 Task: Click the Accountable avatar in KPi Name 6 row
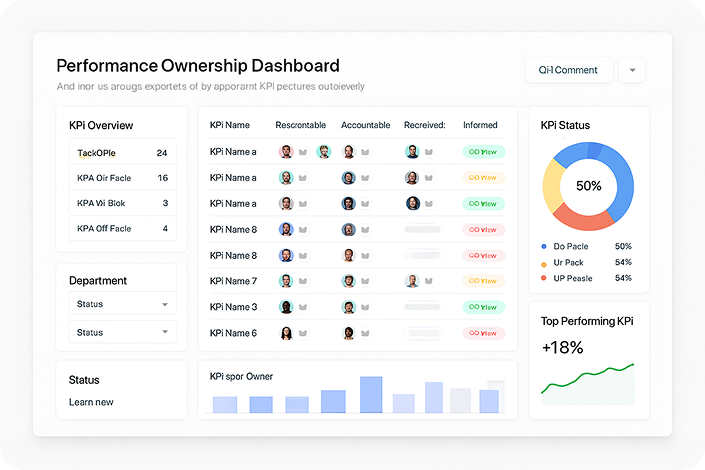coord(348,333)
